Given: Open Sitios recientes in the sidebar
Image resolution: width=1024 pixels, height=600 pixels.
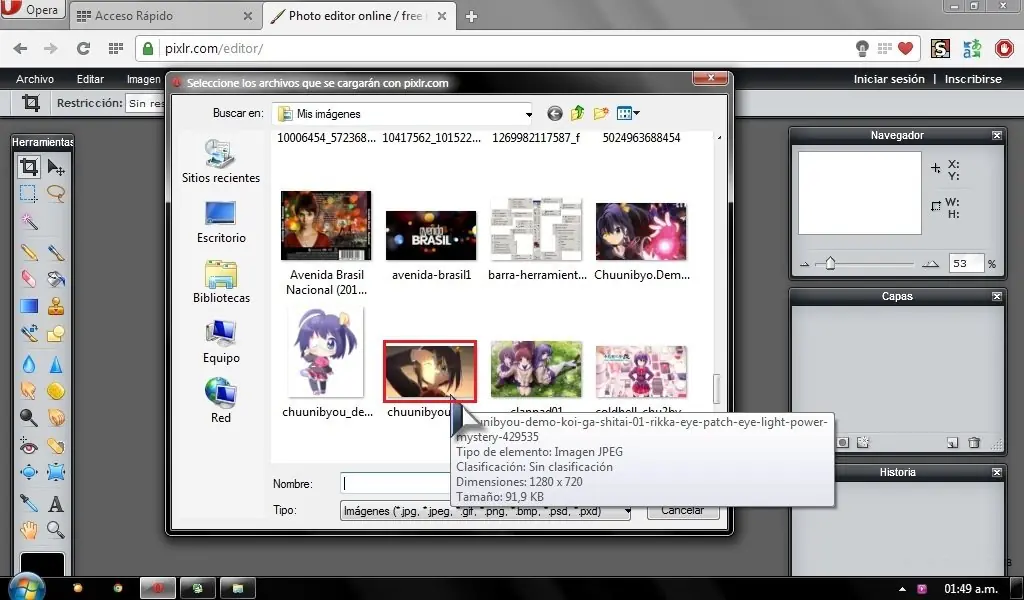Looking at the screenshot, I should click(x=221, y=161).
